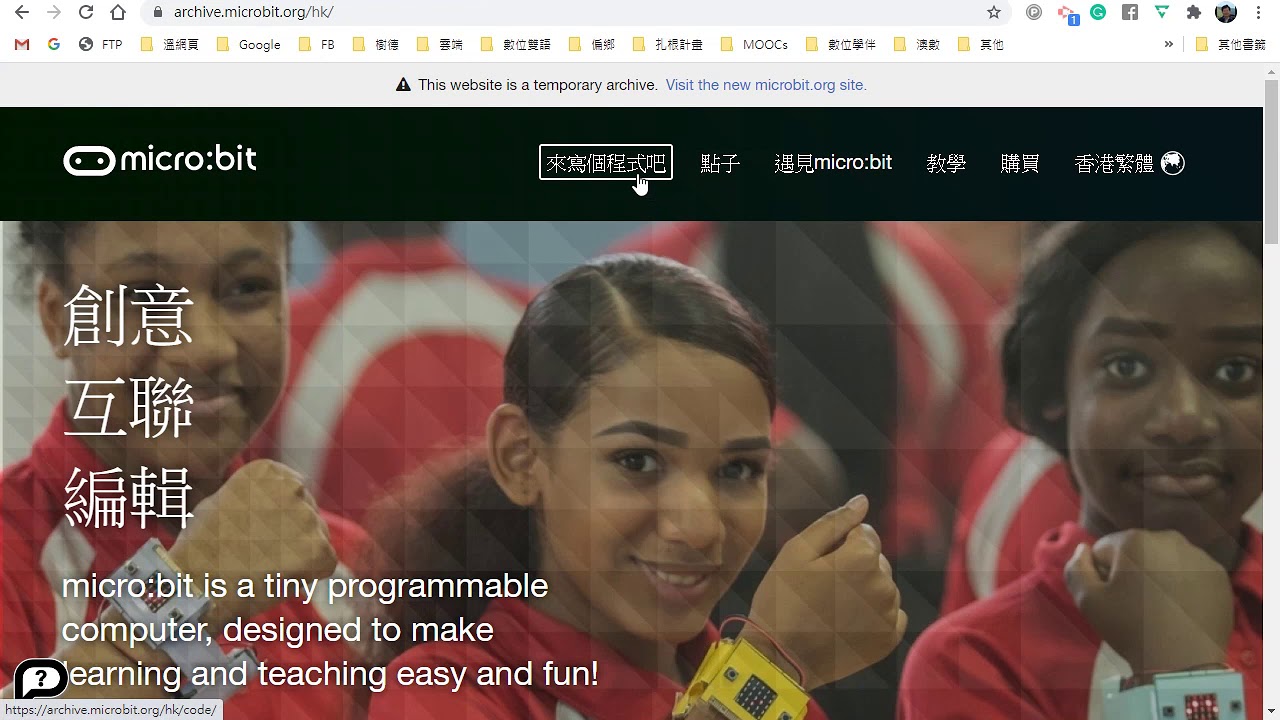This screenshot has height=720, width=1280.
Task: Open the Google bookmark folder
Action: [x=249, y=44]
